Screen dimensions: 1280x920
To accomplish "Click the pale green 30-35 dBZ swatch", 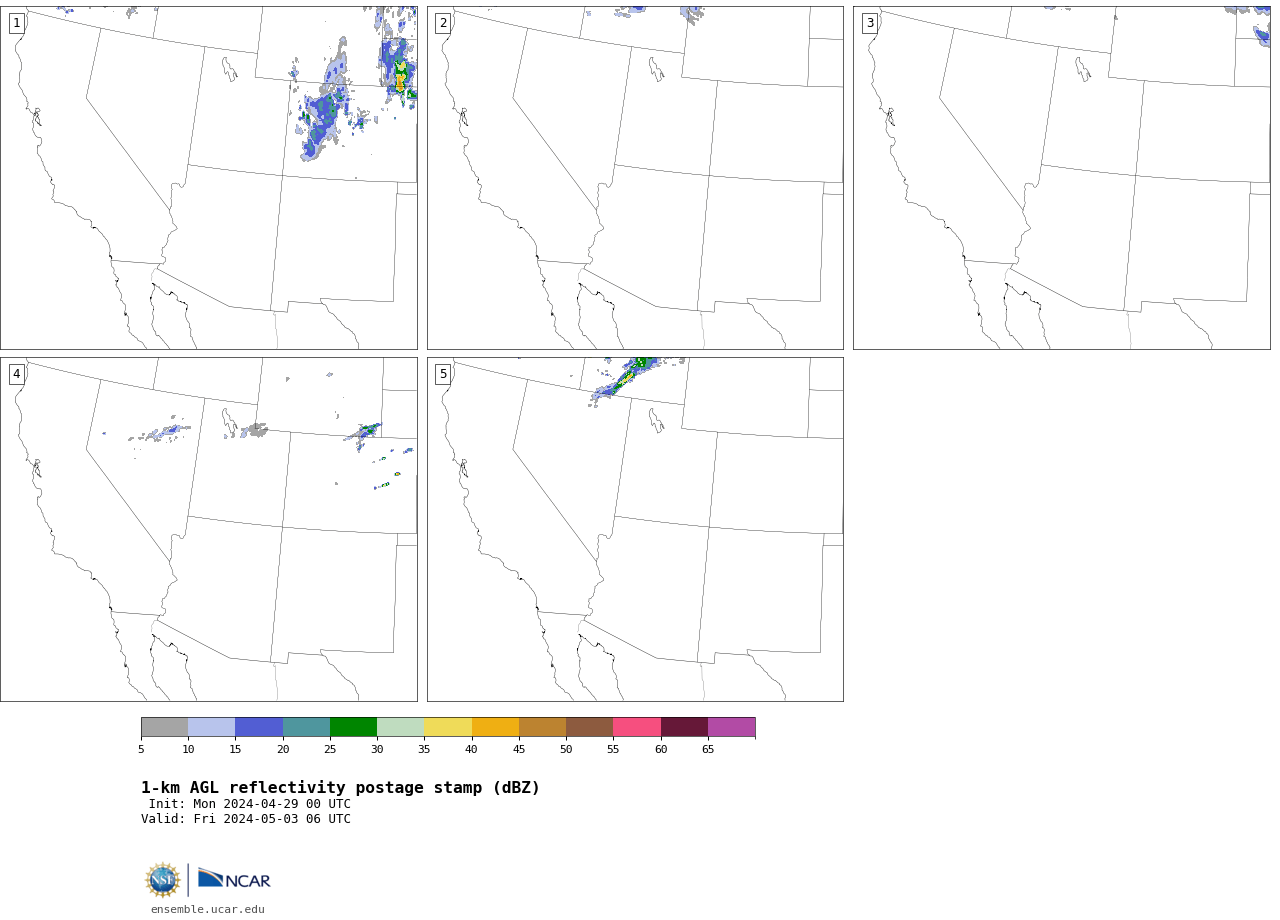I will (401, 727).
